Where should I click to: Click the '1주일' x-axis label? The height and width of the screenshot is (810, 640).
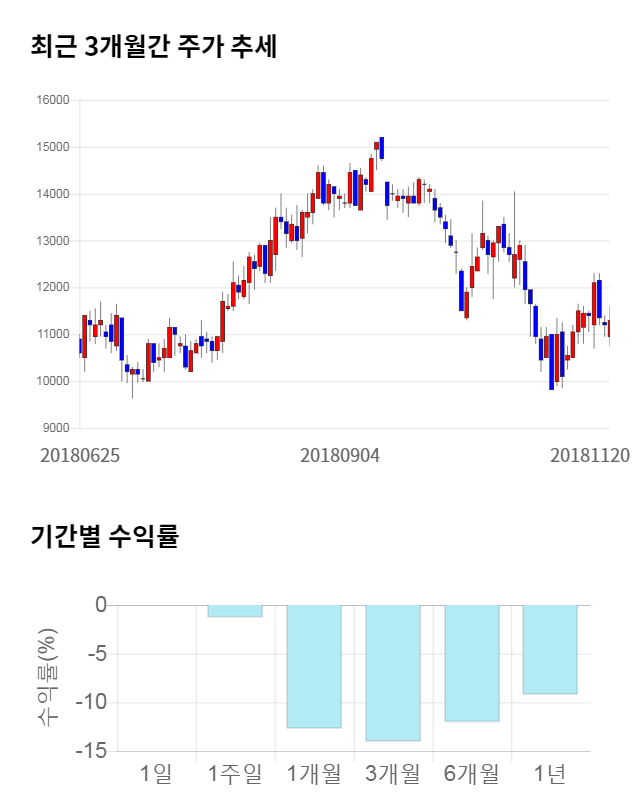pos(235,773)
